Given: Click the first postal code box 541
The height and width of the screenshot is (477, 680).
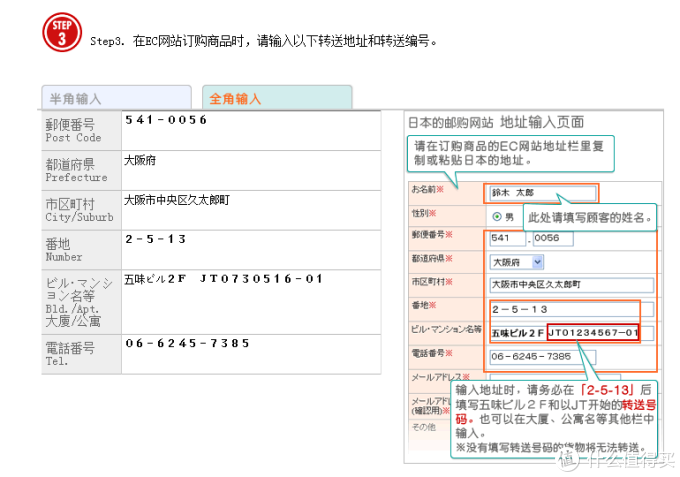Looking at the screenshot, I should tap(505, 239).
